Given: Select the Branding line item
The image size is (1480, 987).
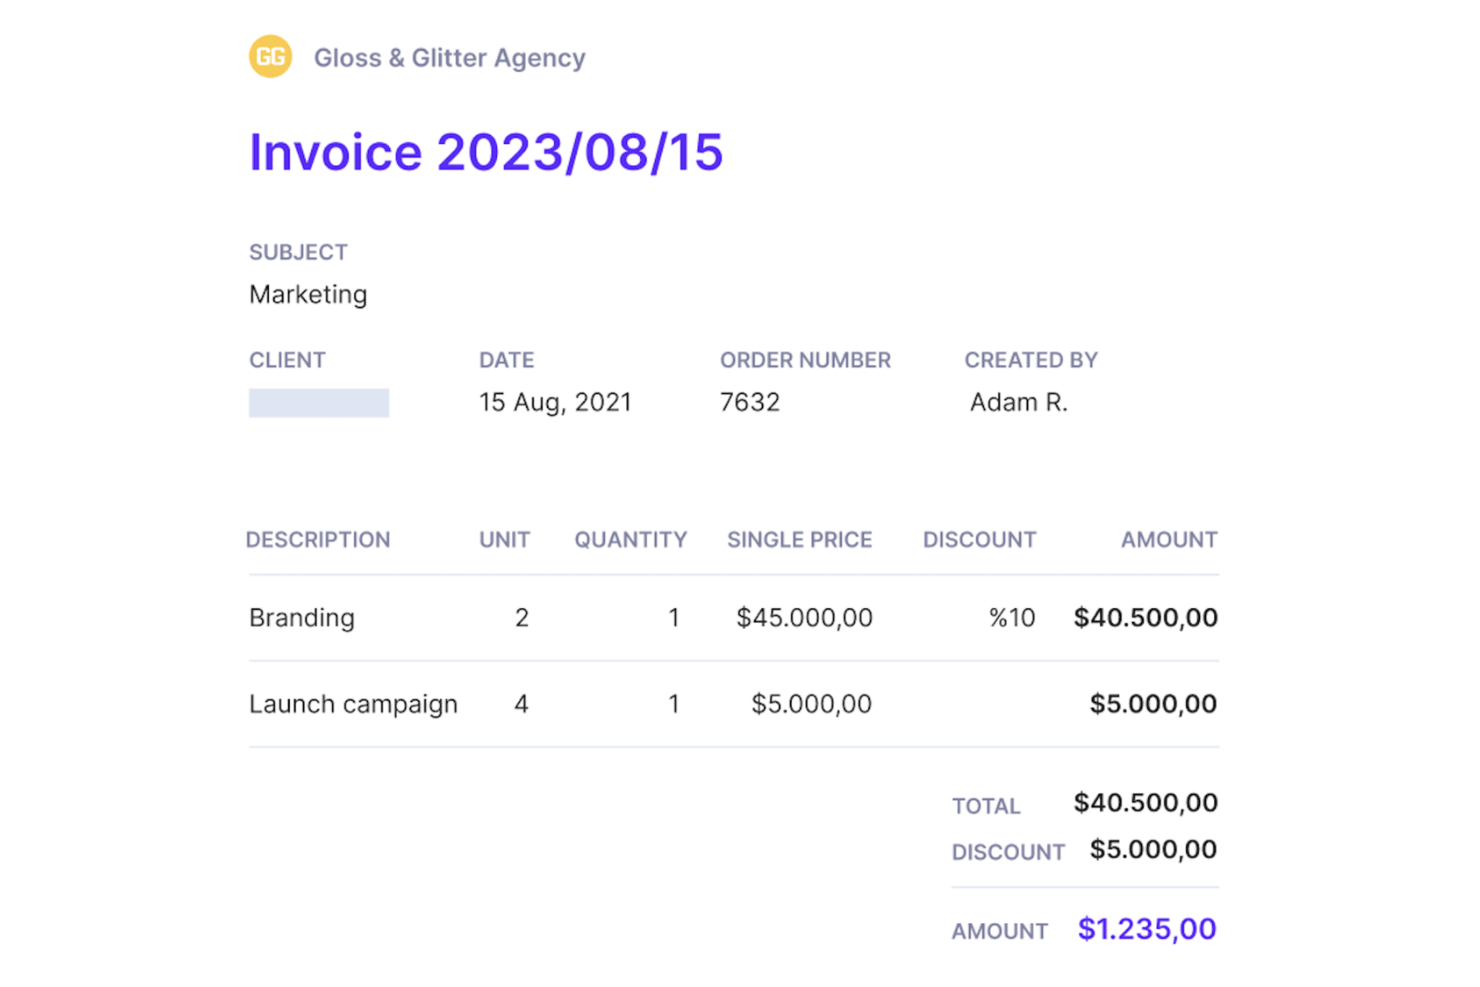Looking at the screenshot, I should pos(302,618).
